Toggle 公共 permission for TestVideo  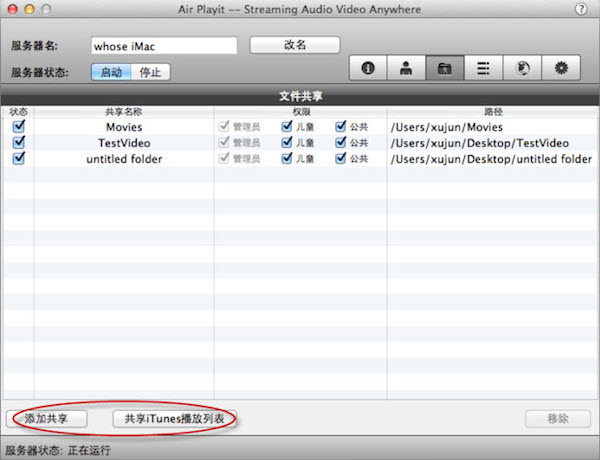pos(340,142)
